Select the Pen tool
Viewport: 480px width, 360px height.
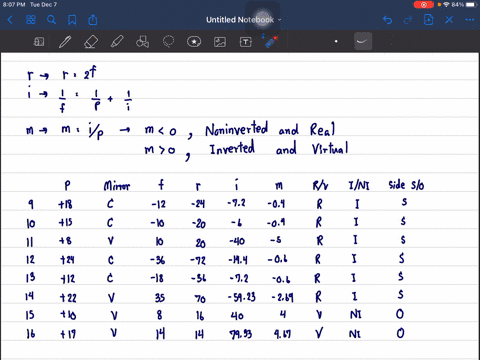click(65, 42)
